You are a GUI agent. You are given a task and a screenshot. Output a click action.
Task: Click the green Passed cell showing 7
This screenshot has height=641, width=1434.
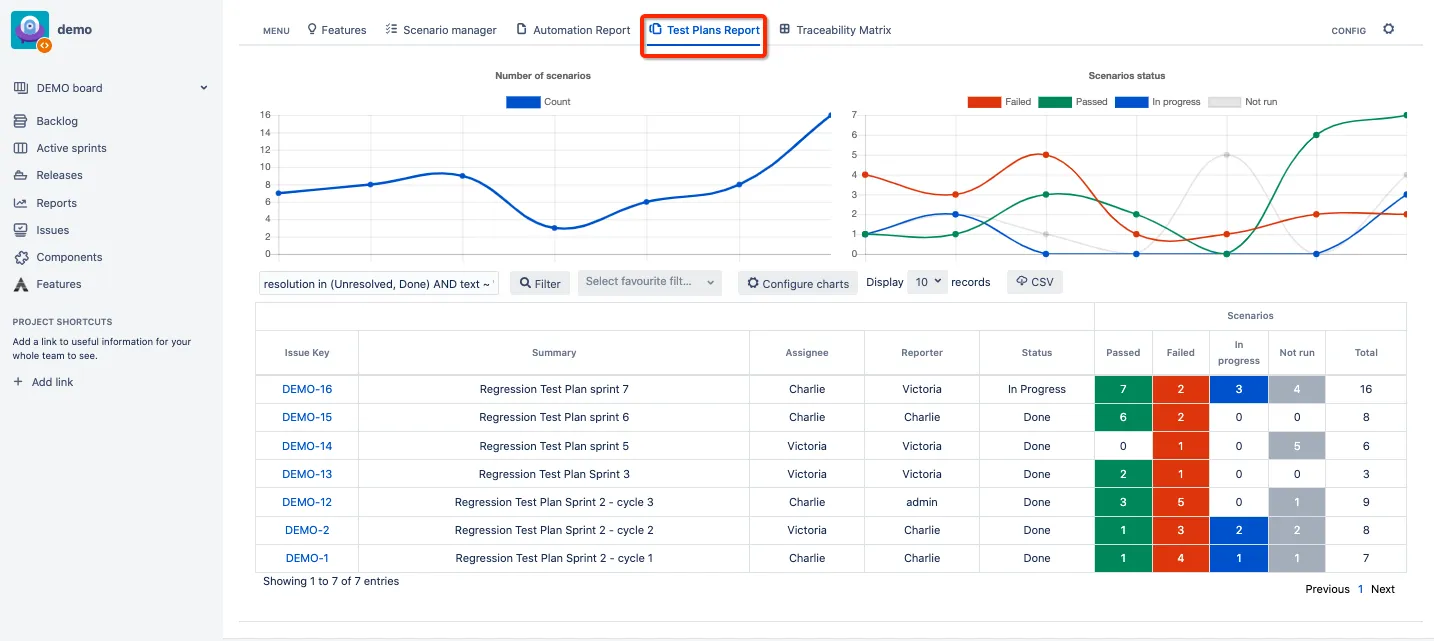tap(1123, 389)
